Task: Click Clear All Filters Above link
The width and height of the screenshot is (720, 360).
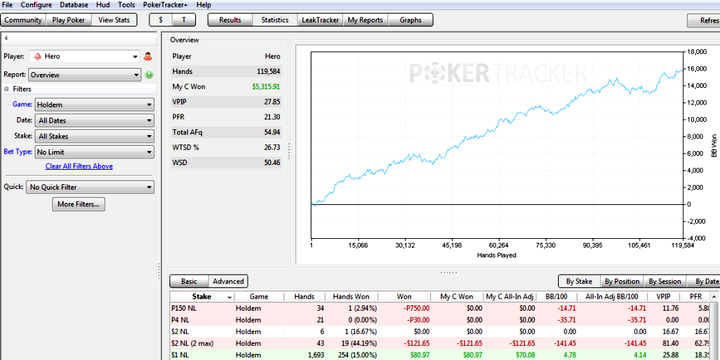Action: tap(79, 166)
